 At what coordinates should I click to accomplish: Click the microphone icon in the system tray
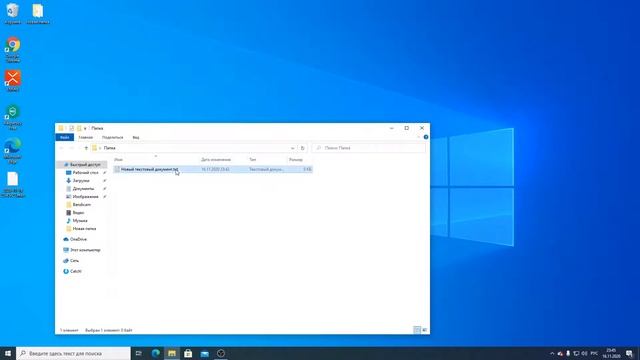[x=568, y=353]
